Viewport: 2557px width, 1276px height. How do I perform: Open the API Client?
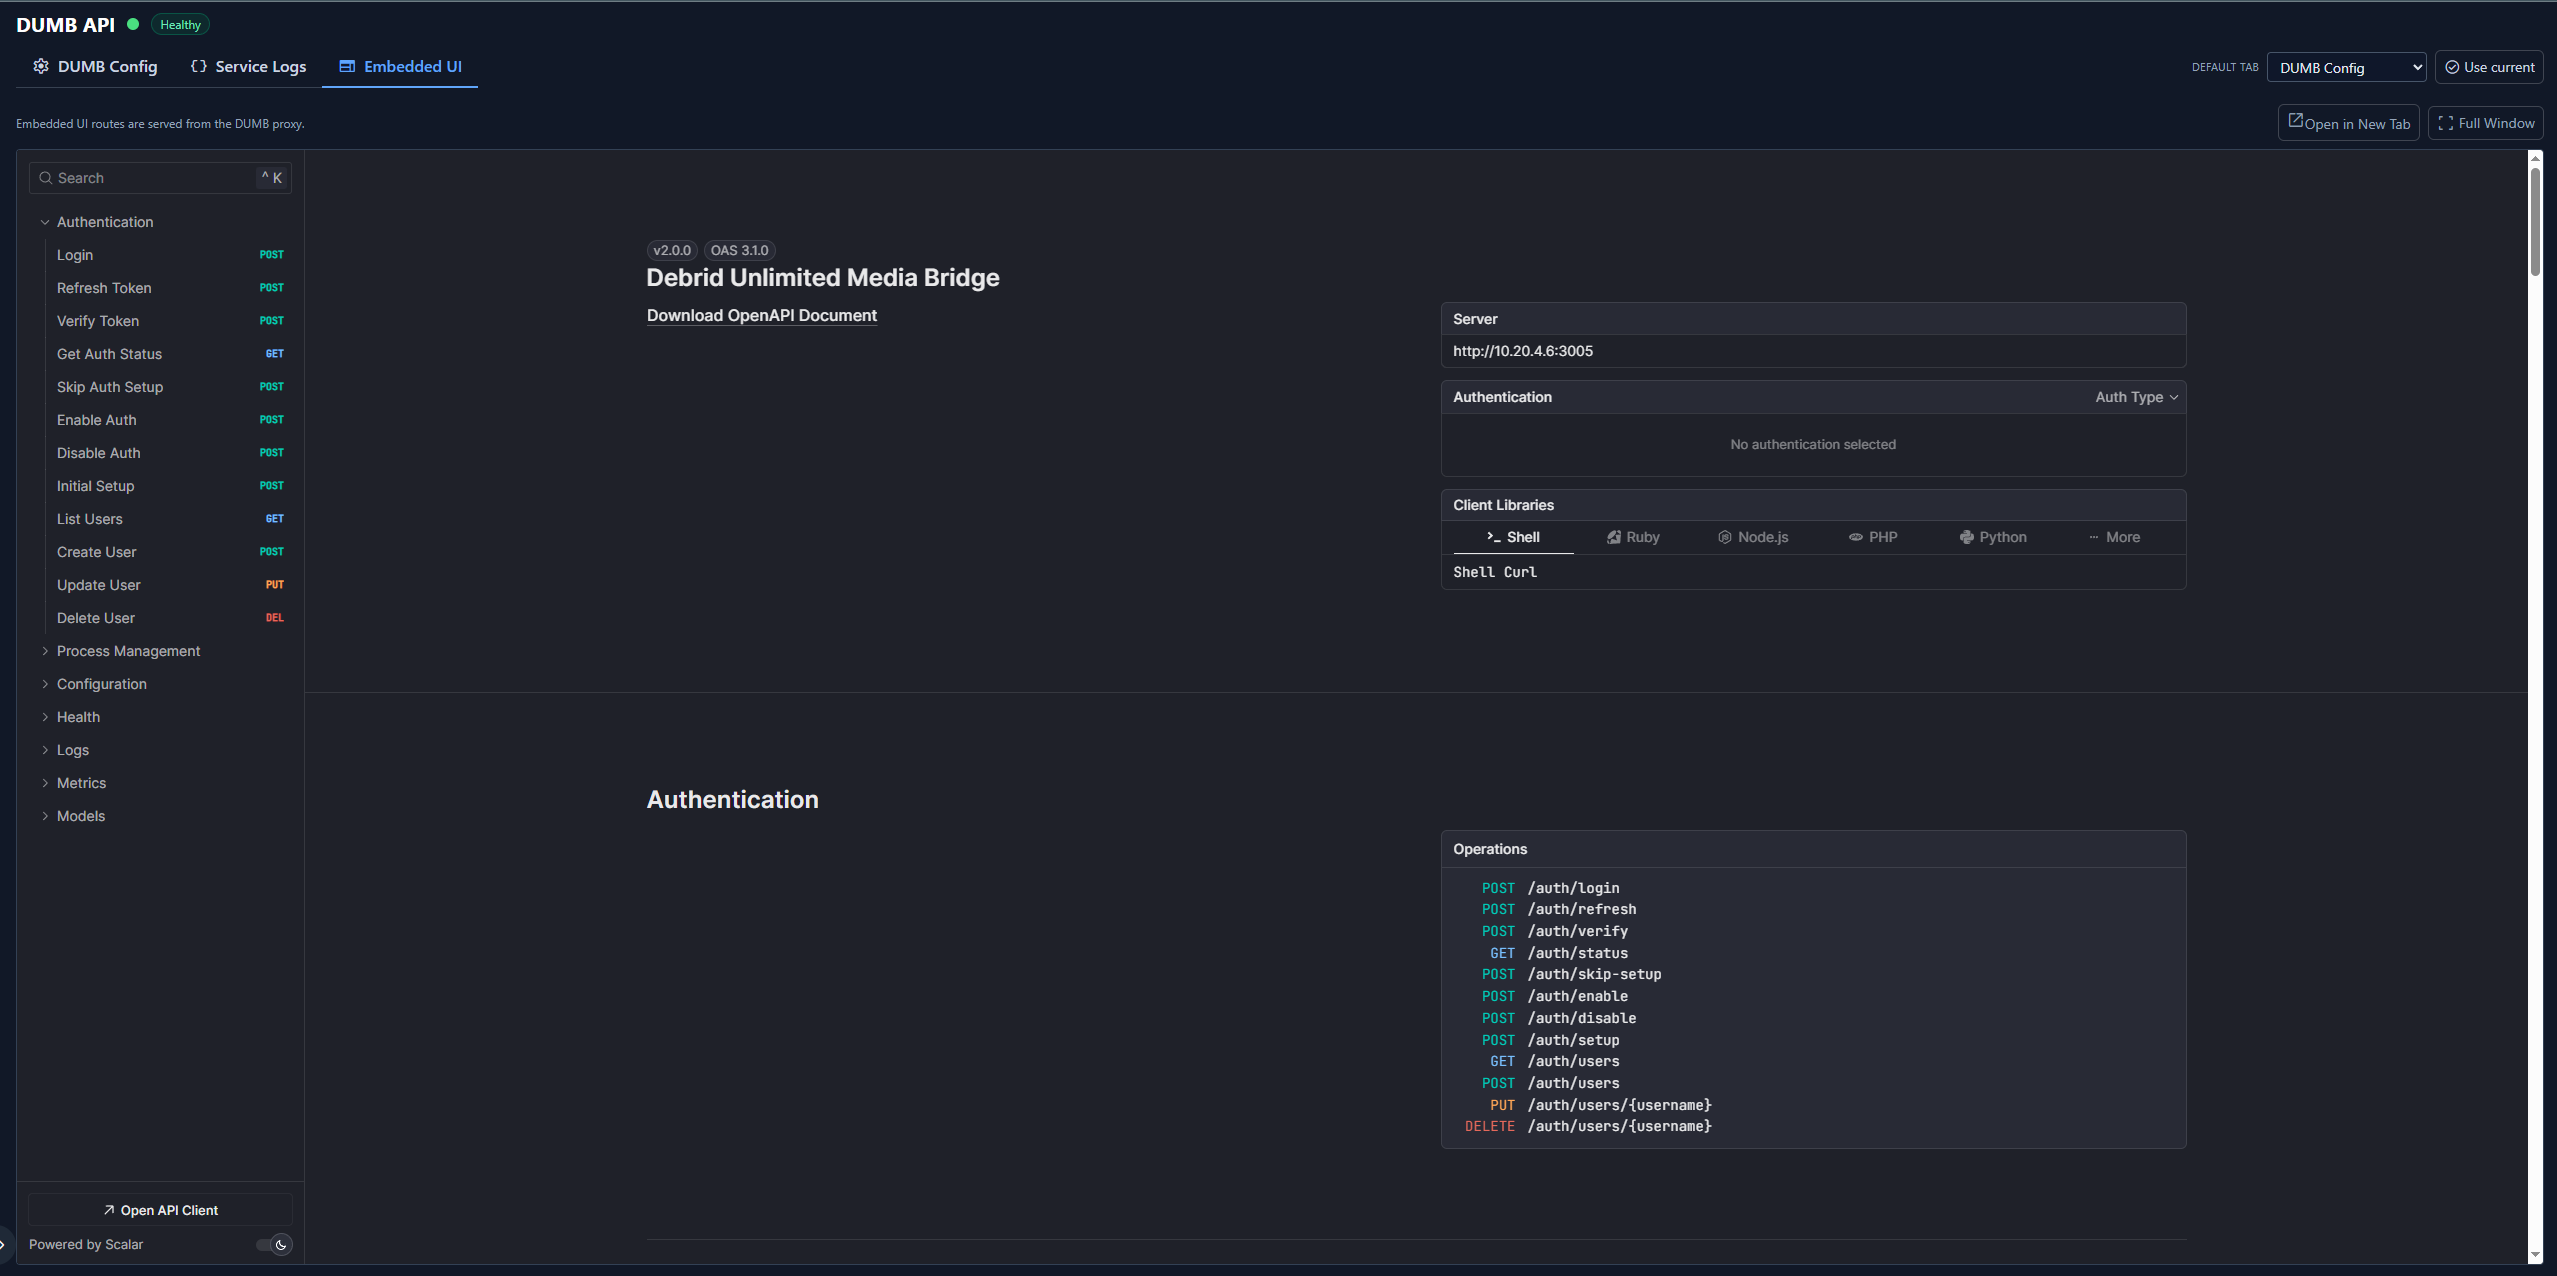(159, 1209)
